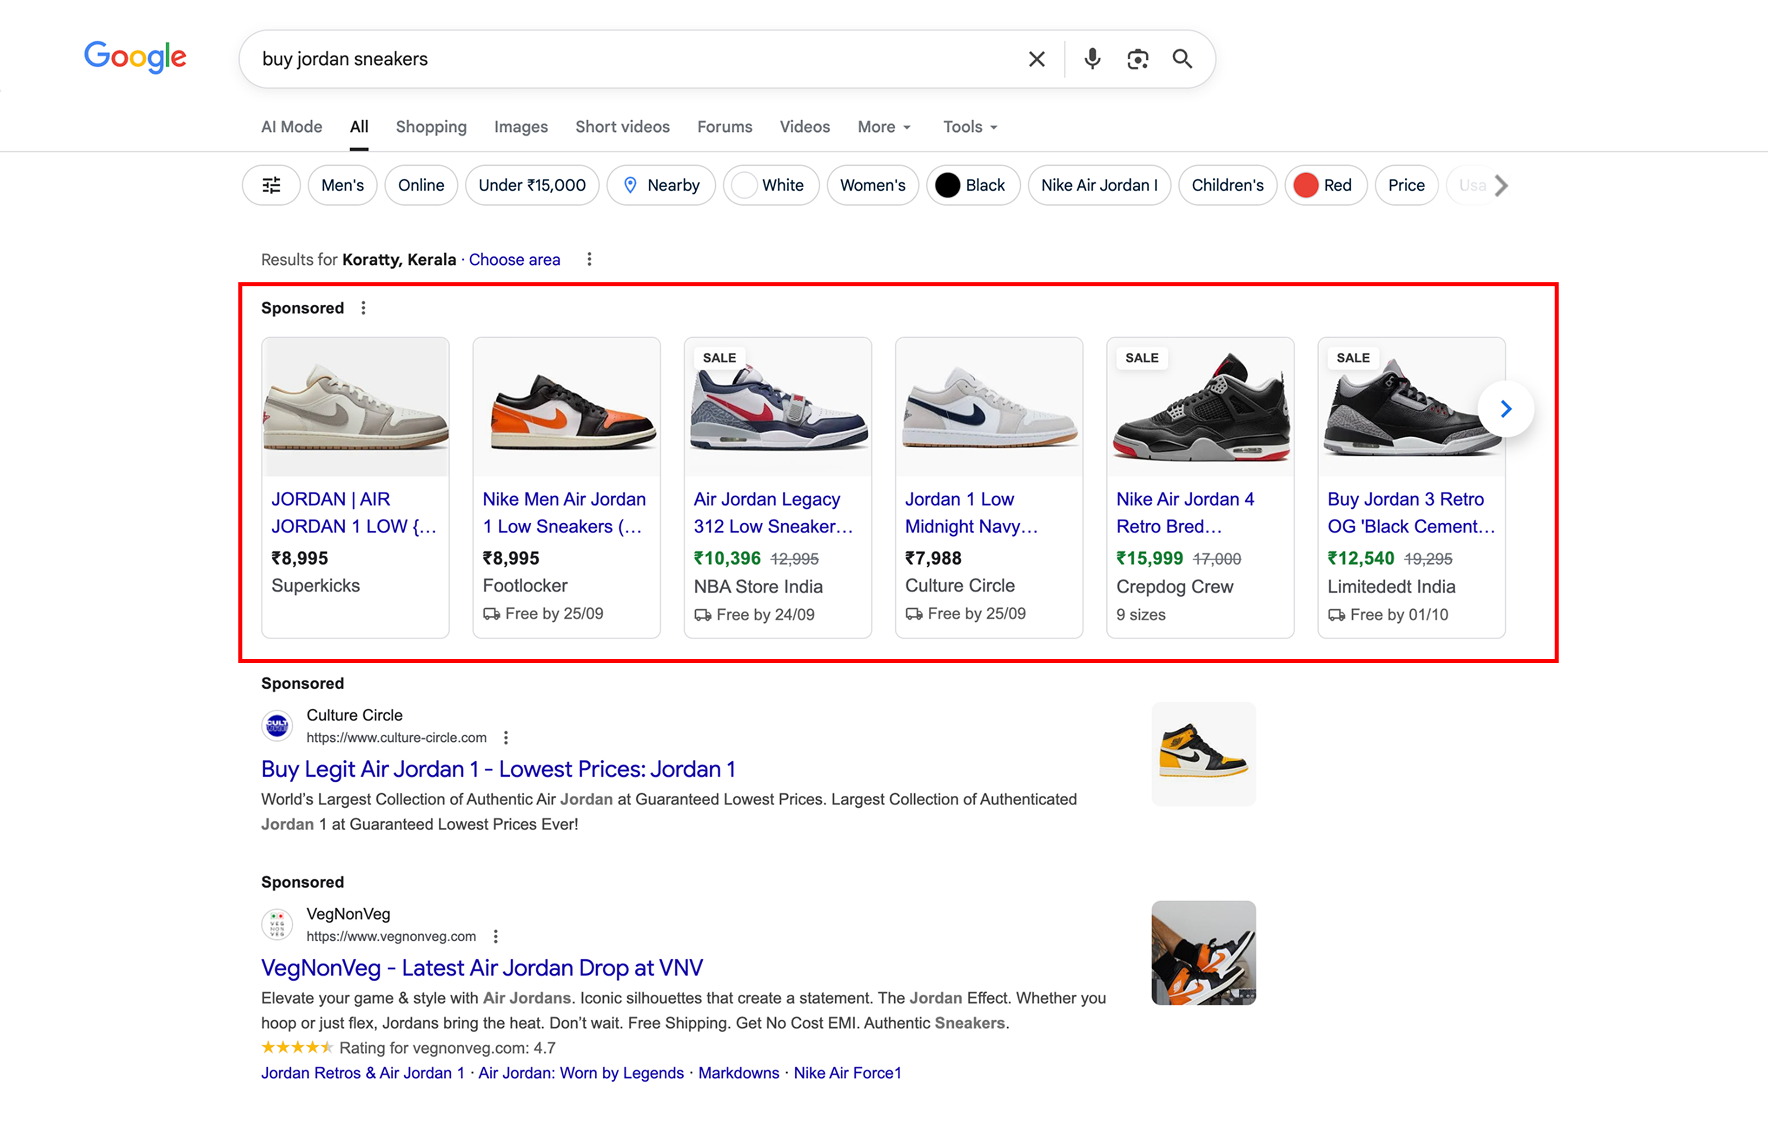
Task: Select the Black color filter chip
Action: pos(973,185)
